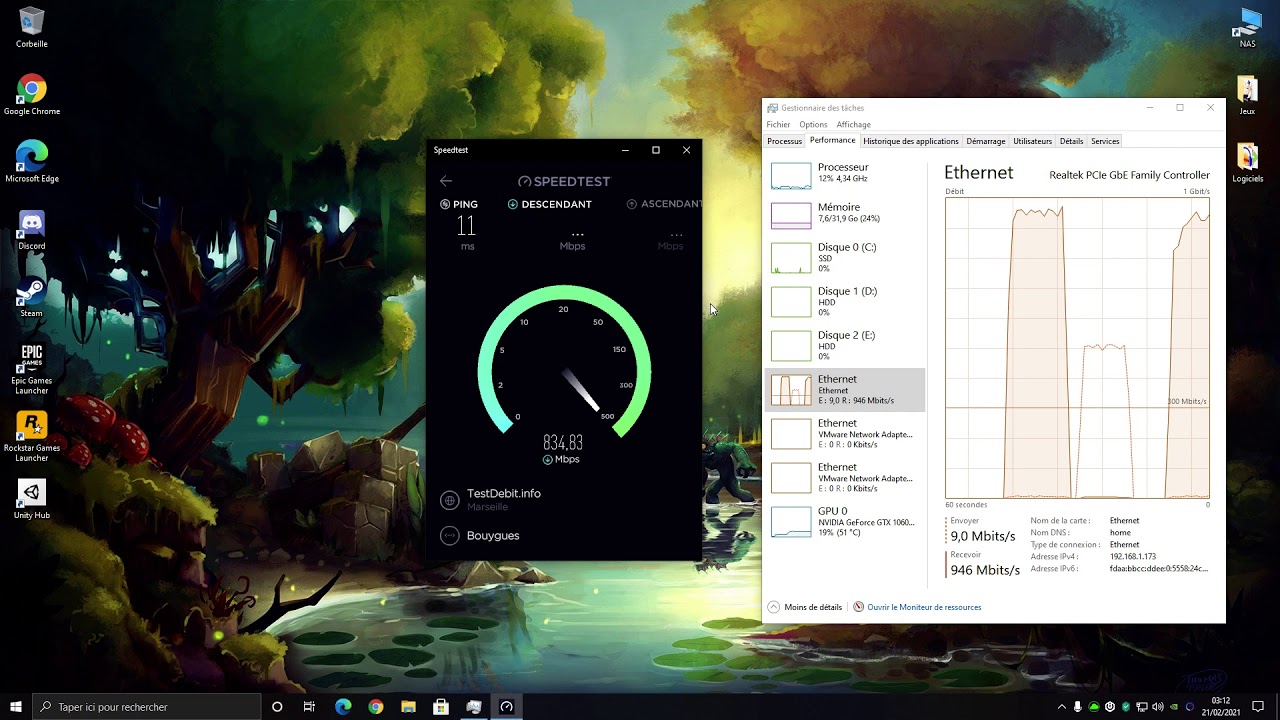Open Microsoft Store from the taskbar

pos(441,707)
